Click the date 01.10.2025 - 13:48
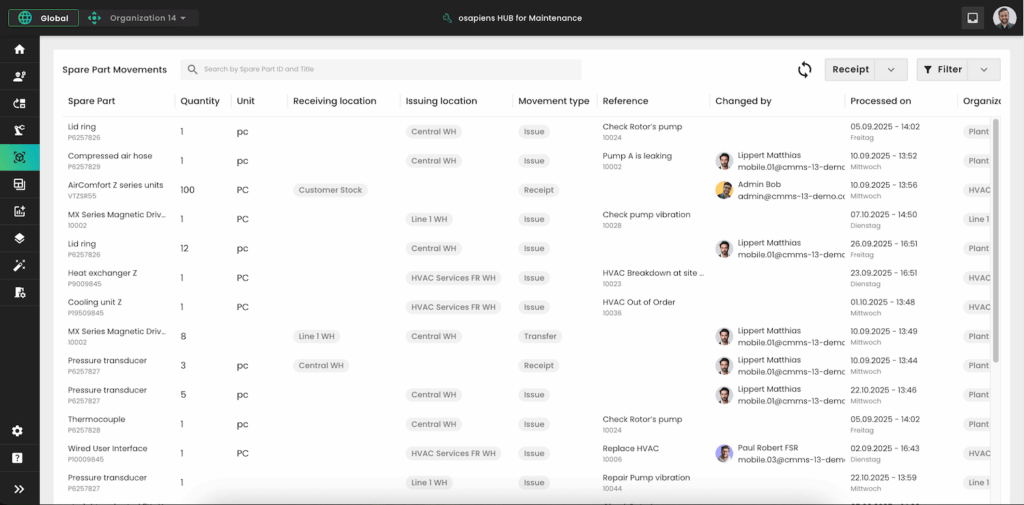The width and height of the screenshot is (1024, 505). [x=882, y=302]
